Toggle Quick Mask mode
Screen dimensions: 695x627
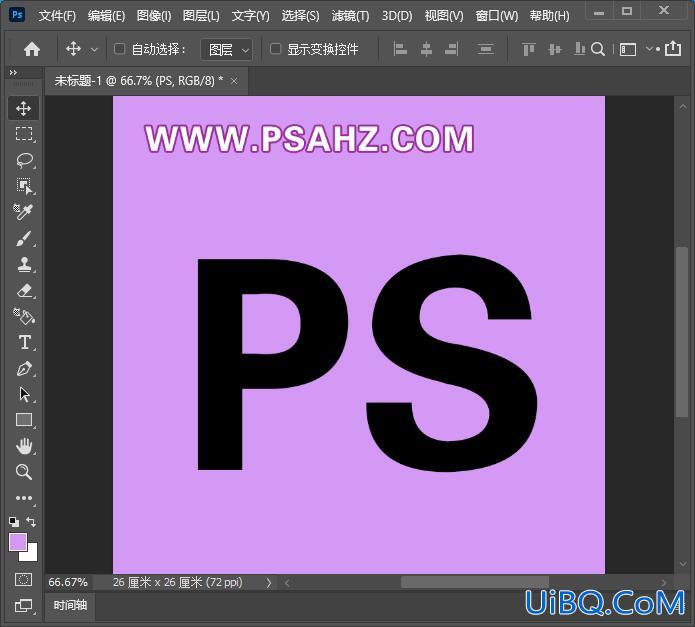point(23,580)
